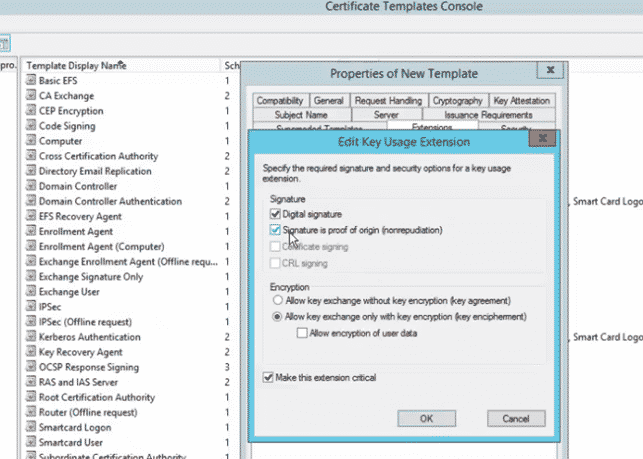Click the Basic EFS template icon
Screen dimensions: 643x459
click(x=31, y=80)
